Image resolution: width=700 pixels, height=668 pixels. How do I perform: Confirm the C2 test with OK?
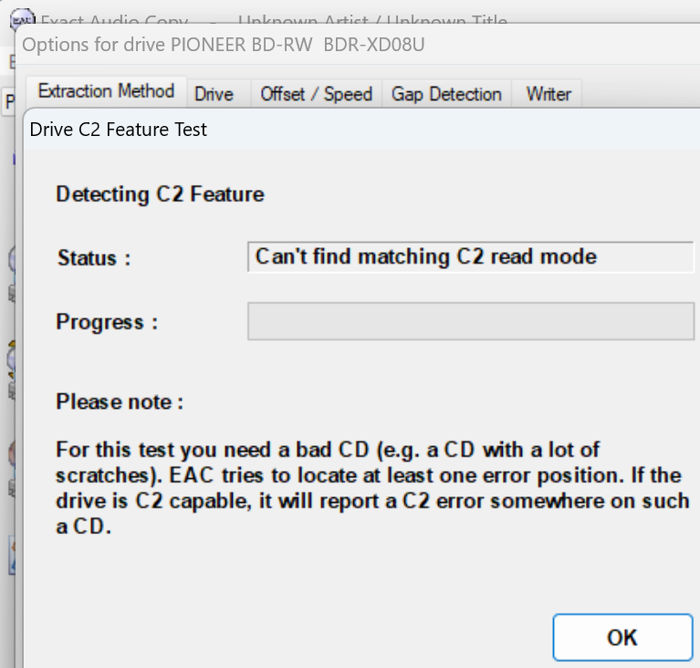click(x=622, y=637)
